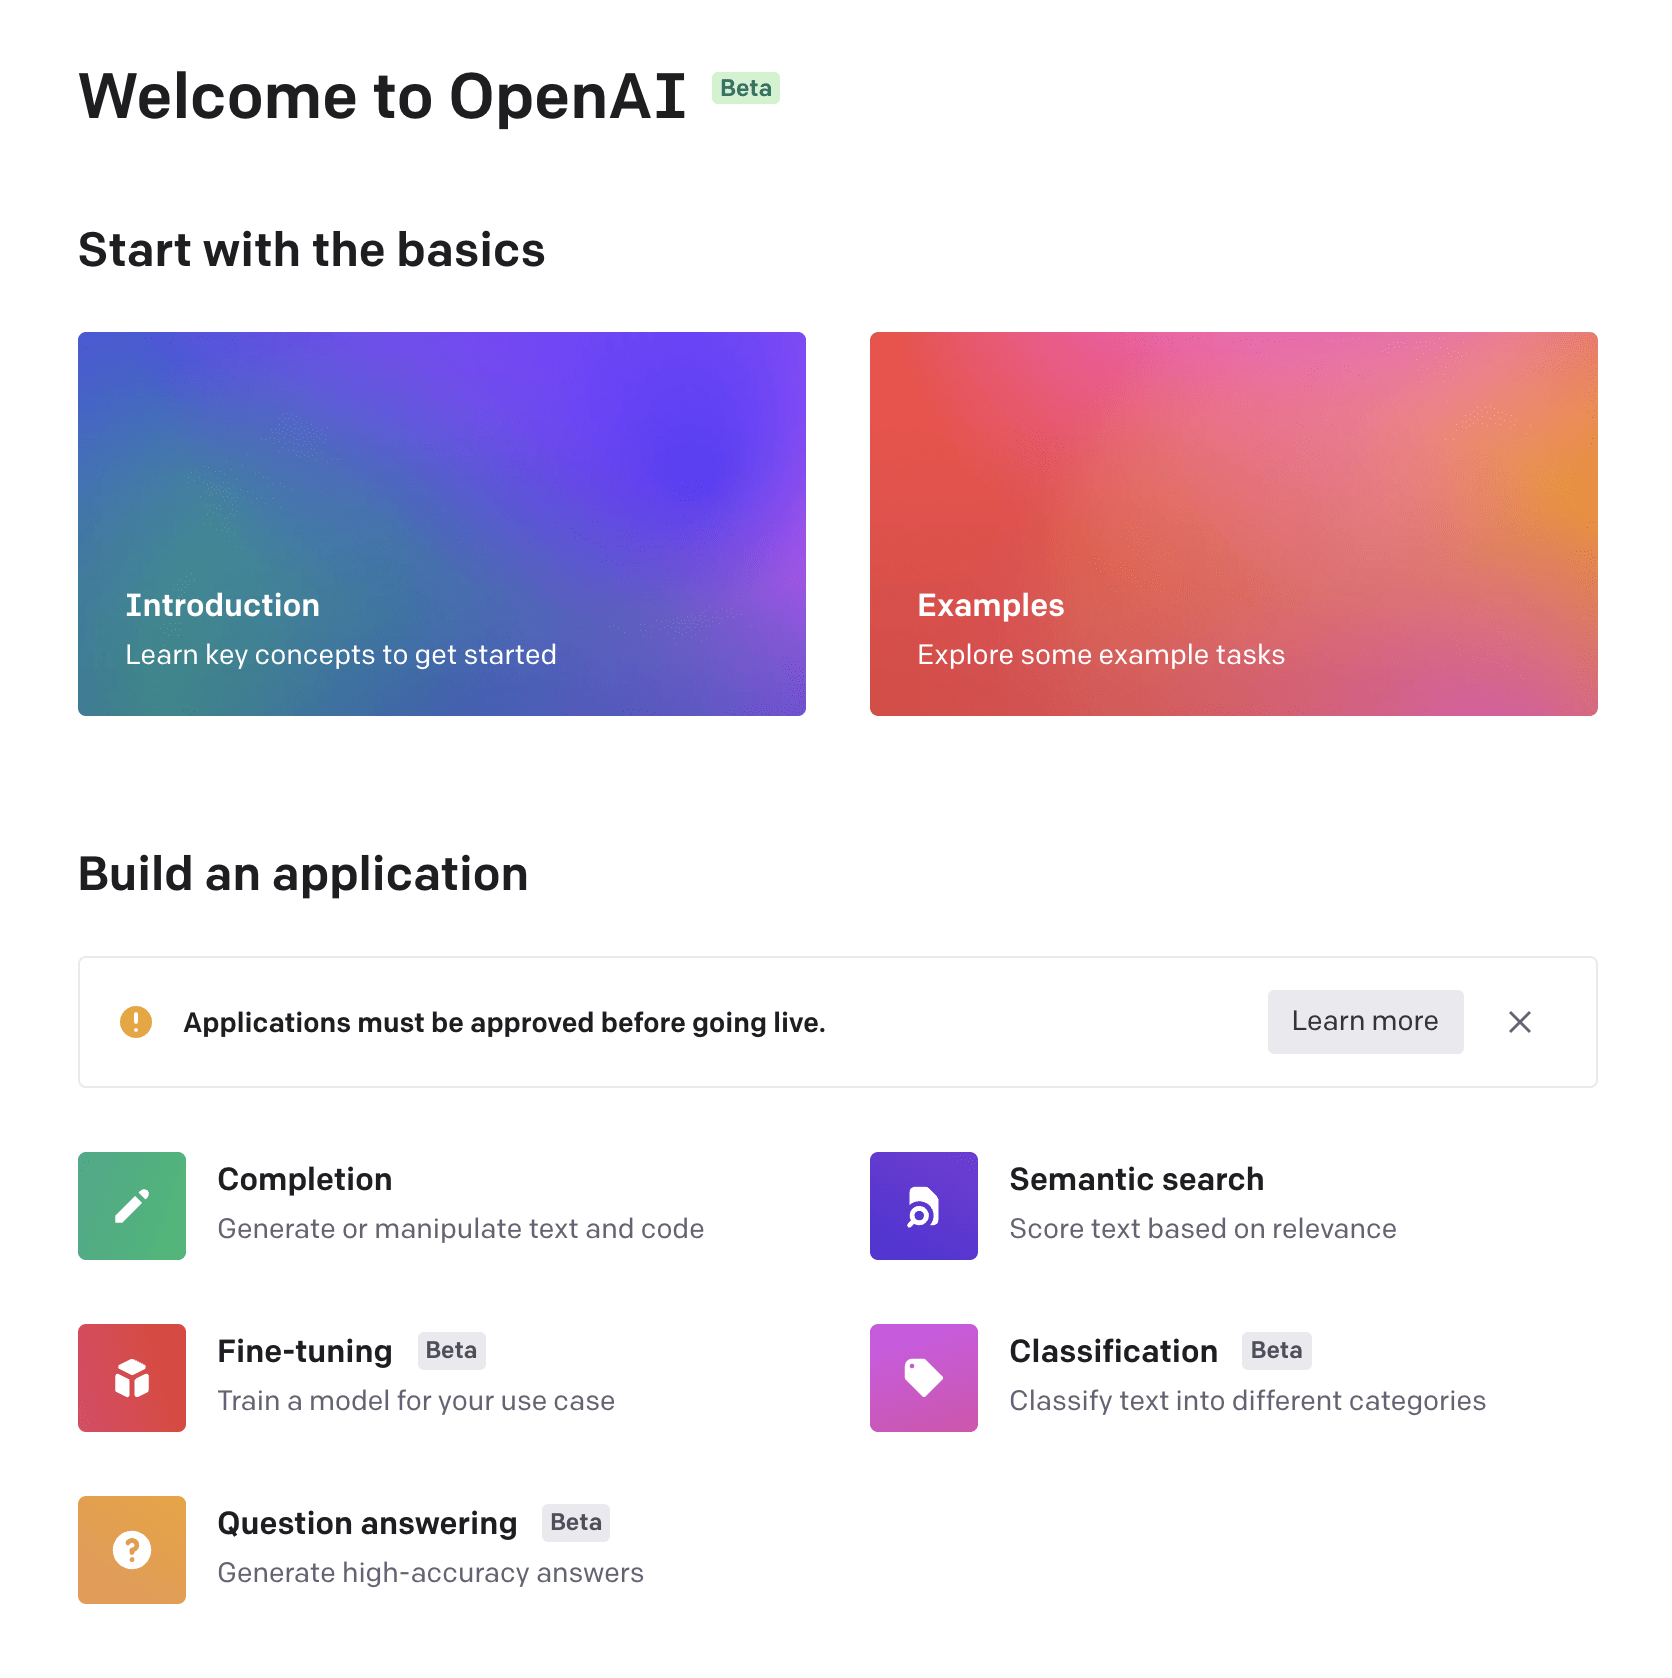Screen dimensions: 1672x1678
Task: Click the Beta badge beside Welcome to OpenAI
Action: coord(746,88)
